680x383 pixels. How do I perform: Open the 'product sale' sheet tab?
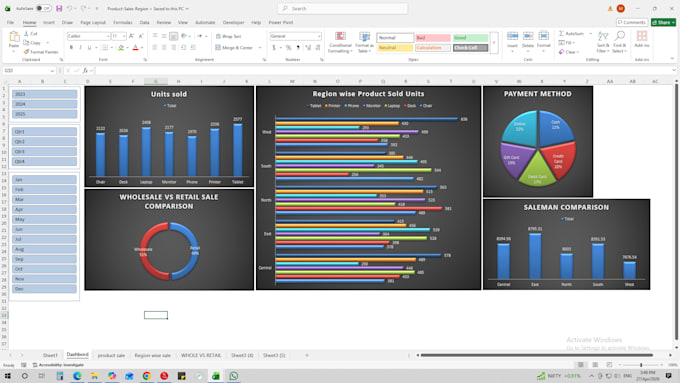point(111,355)
